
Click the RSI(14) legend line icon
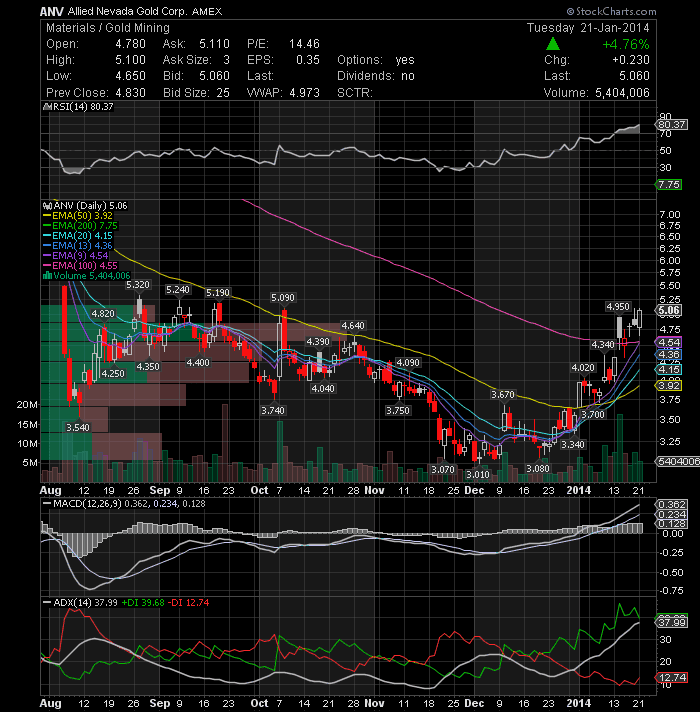click(x=47, y=107)
